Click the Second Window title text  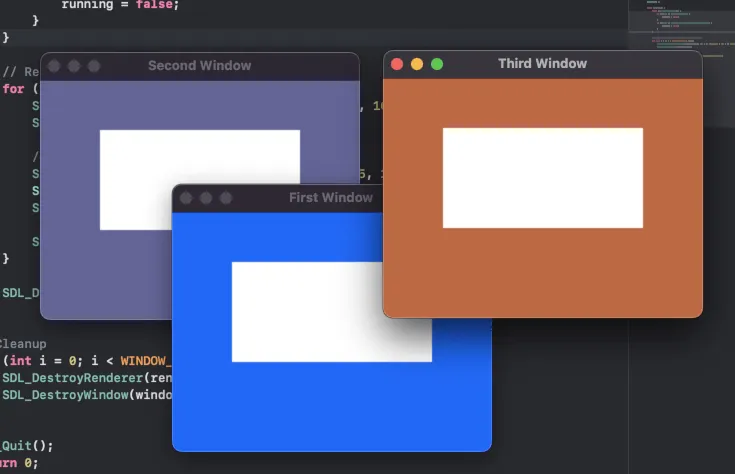click(x=200, y=65)
